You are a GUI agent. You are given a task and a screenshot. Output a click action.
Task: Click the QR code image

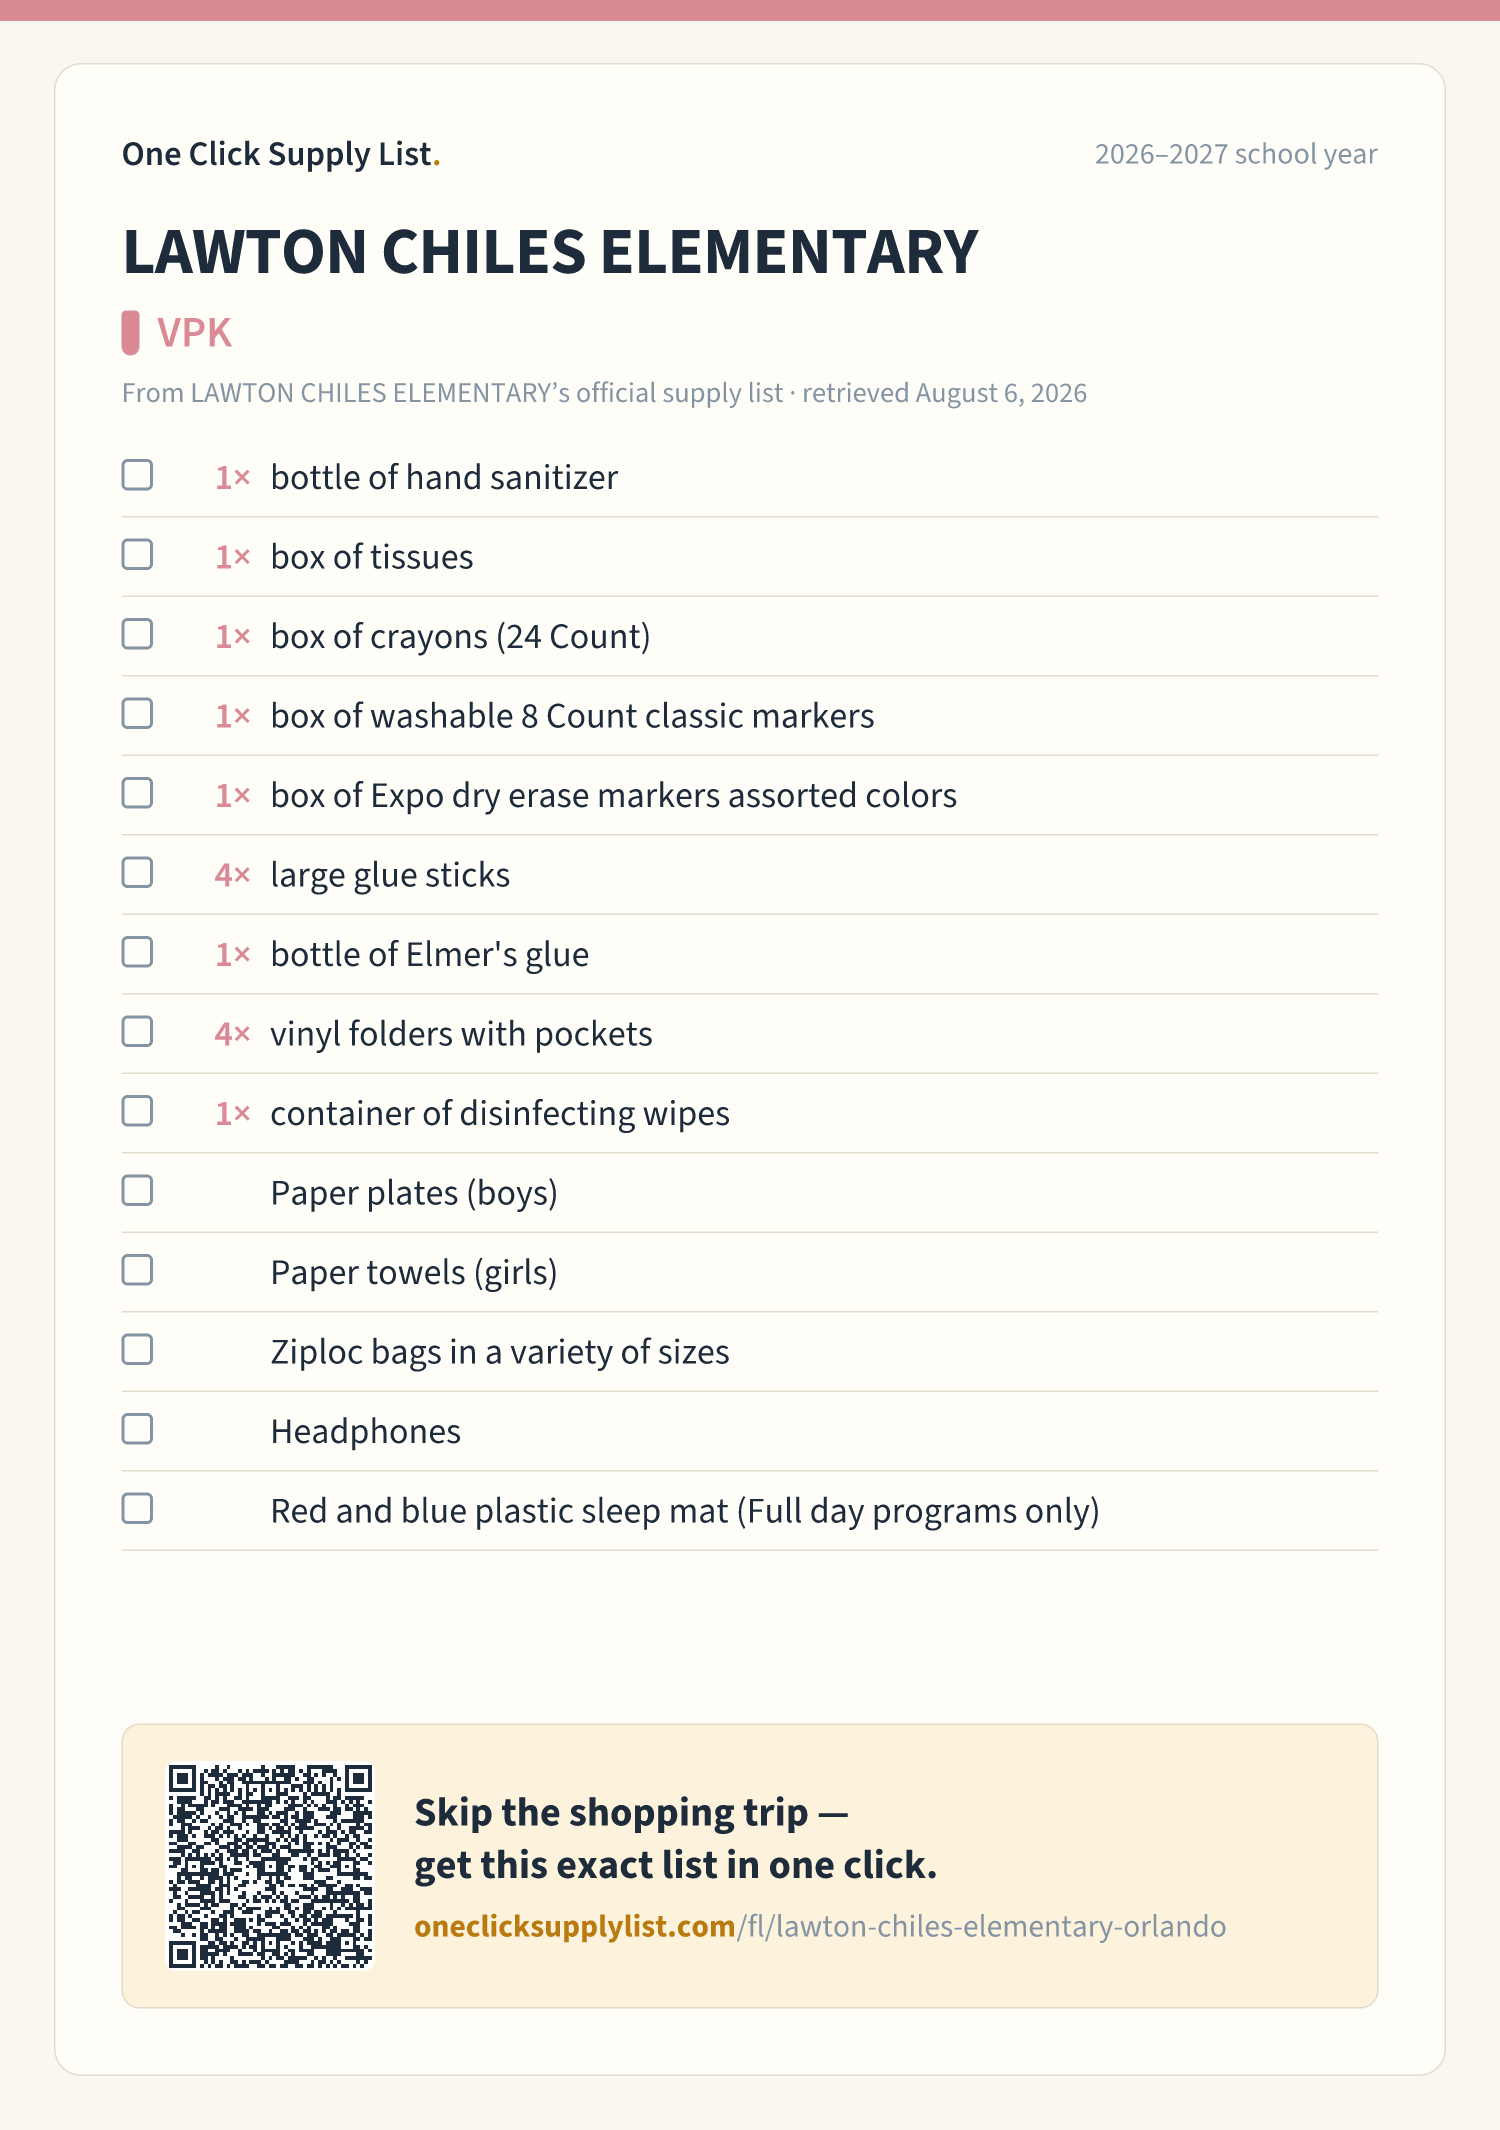(270, 1866)
